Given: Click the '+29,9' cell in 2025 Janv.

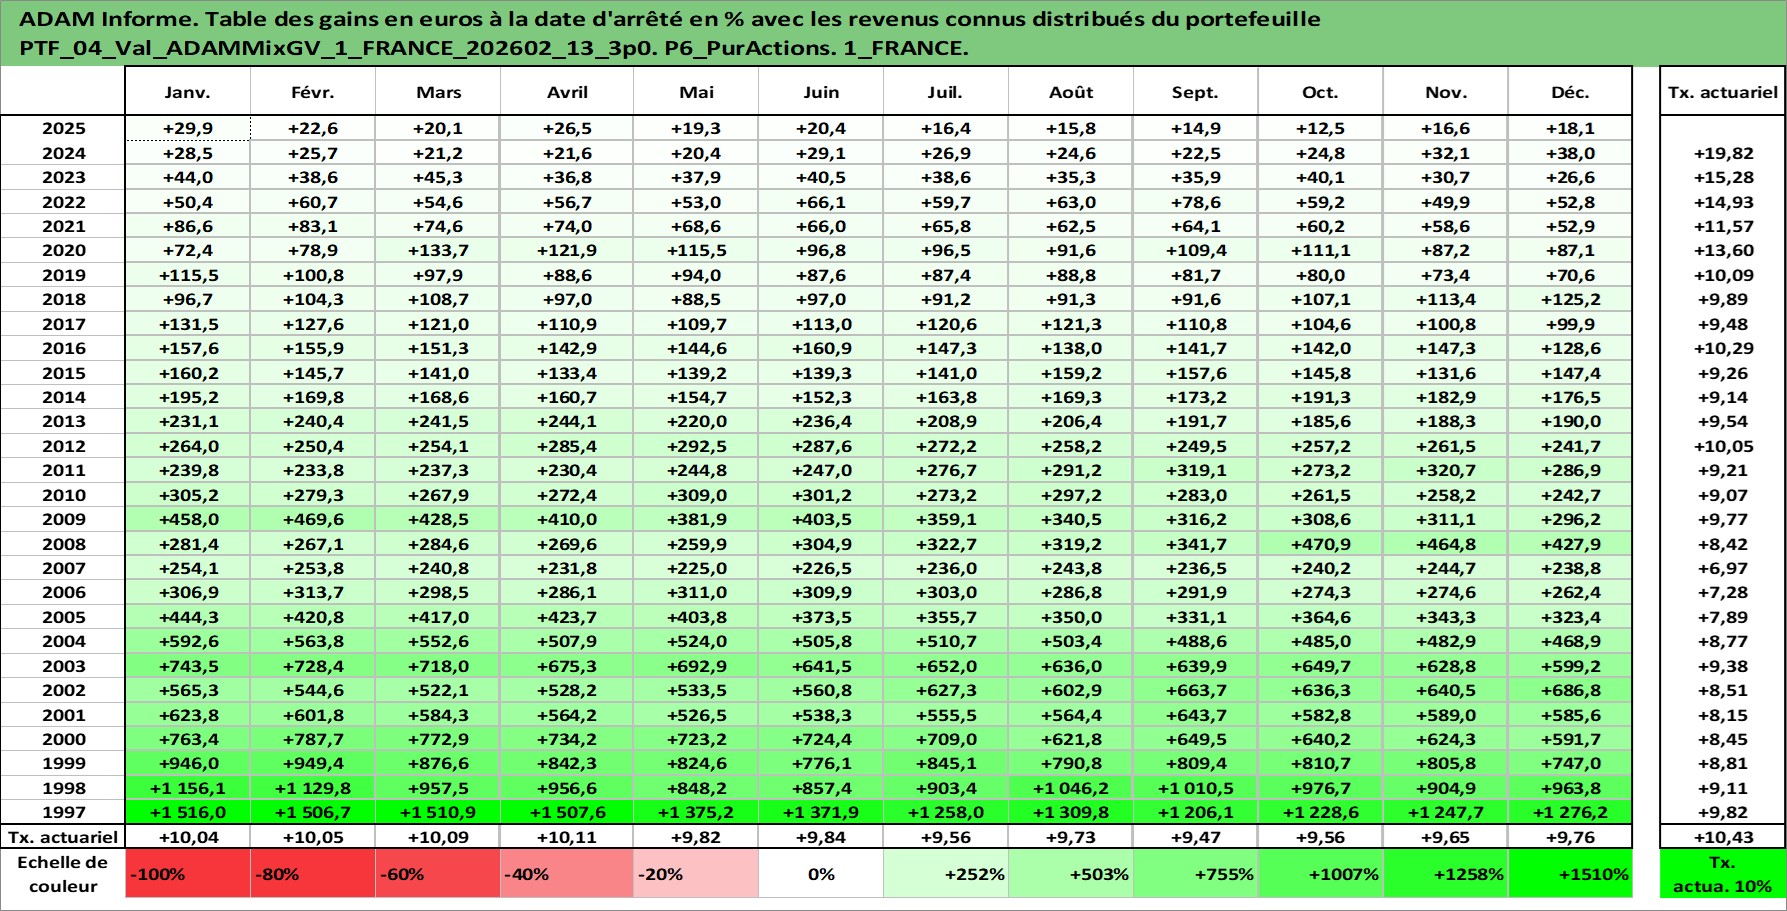Looking at the screenshot, I should pos(187,128).
